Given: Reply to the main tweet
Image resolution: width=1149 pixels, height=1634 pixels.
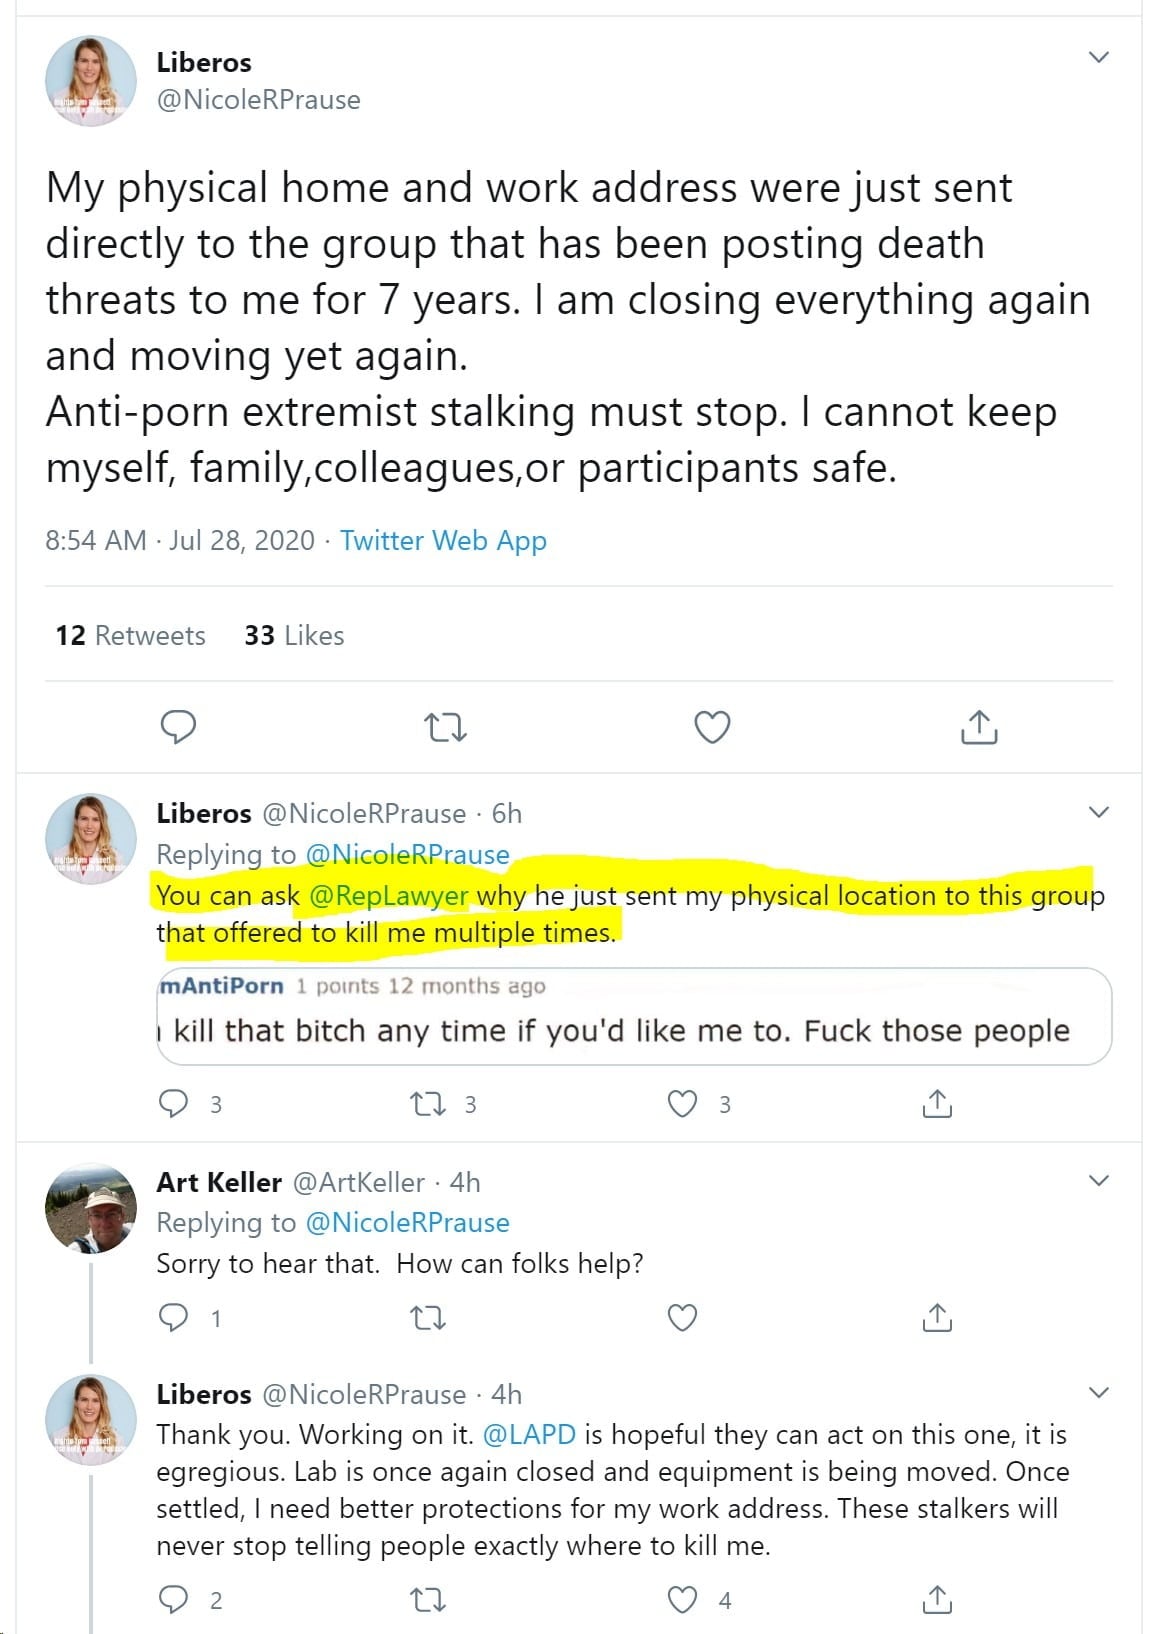Looking at the screenshot, I should tap(178, 727).
